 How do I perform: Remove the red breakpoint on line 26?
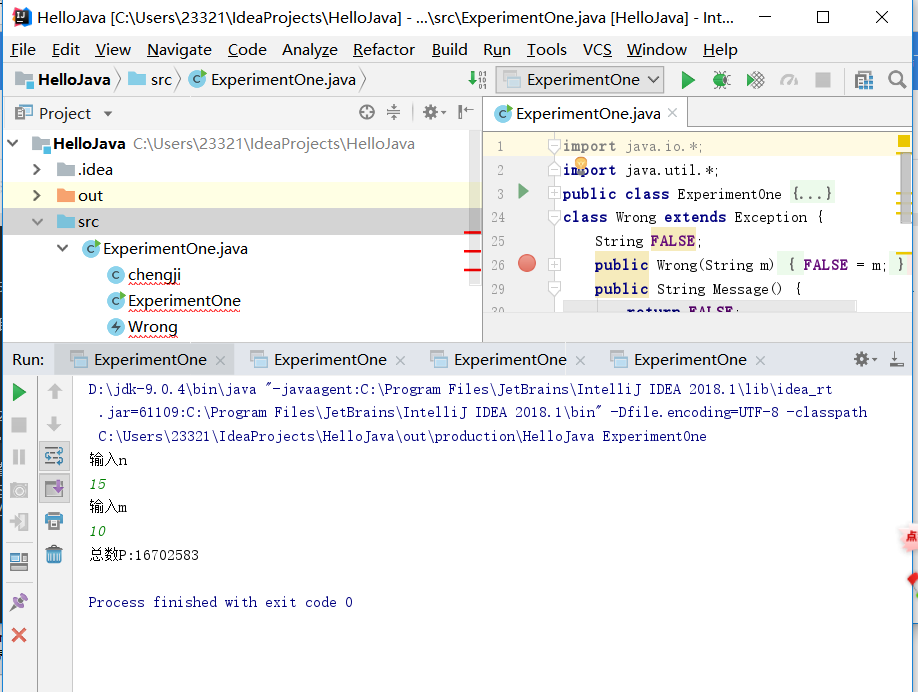coord(527,263)
